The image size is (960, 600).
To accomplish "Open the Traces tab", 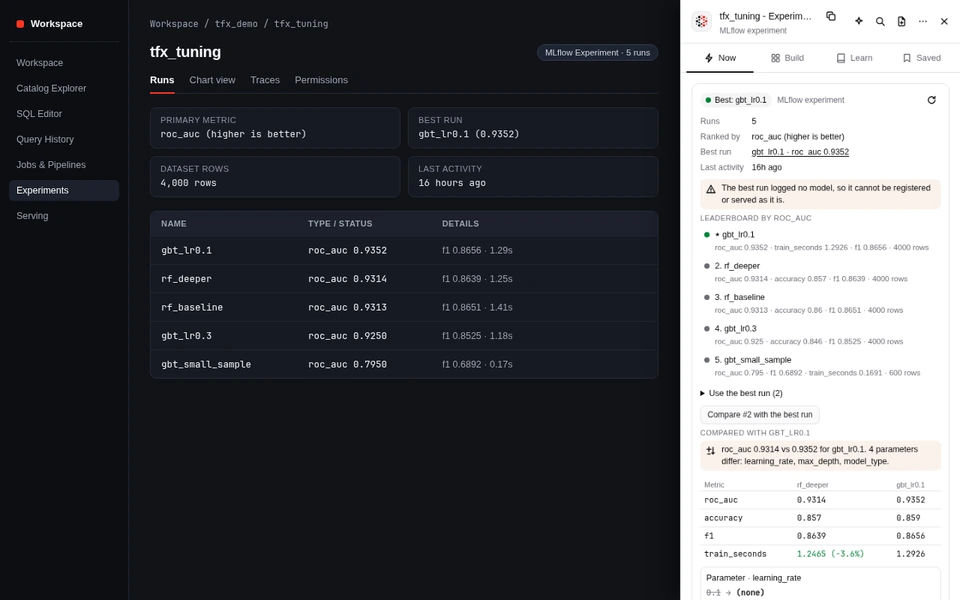I will [264, 80].
